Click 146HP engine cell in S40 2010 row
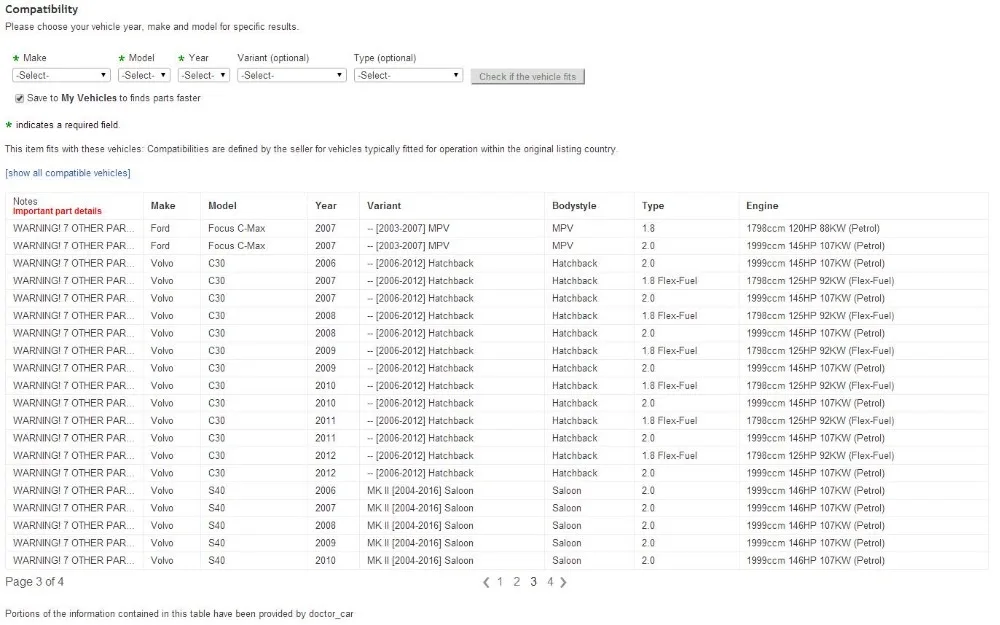Image resolution: width=1000 pixels, height=625 pixels. [x=815, y=561]
